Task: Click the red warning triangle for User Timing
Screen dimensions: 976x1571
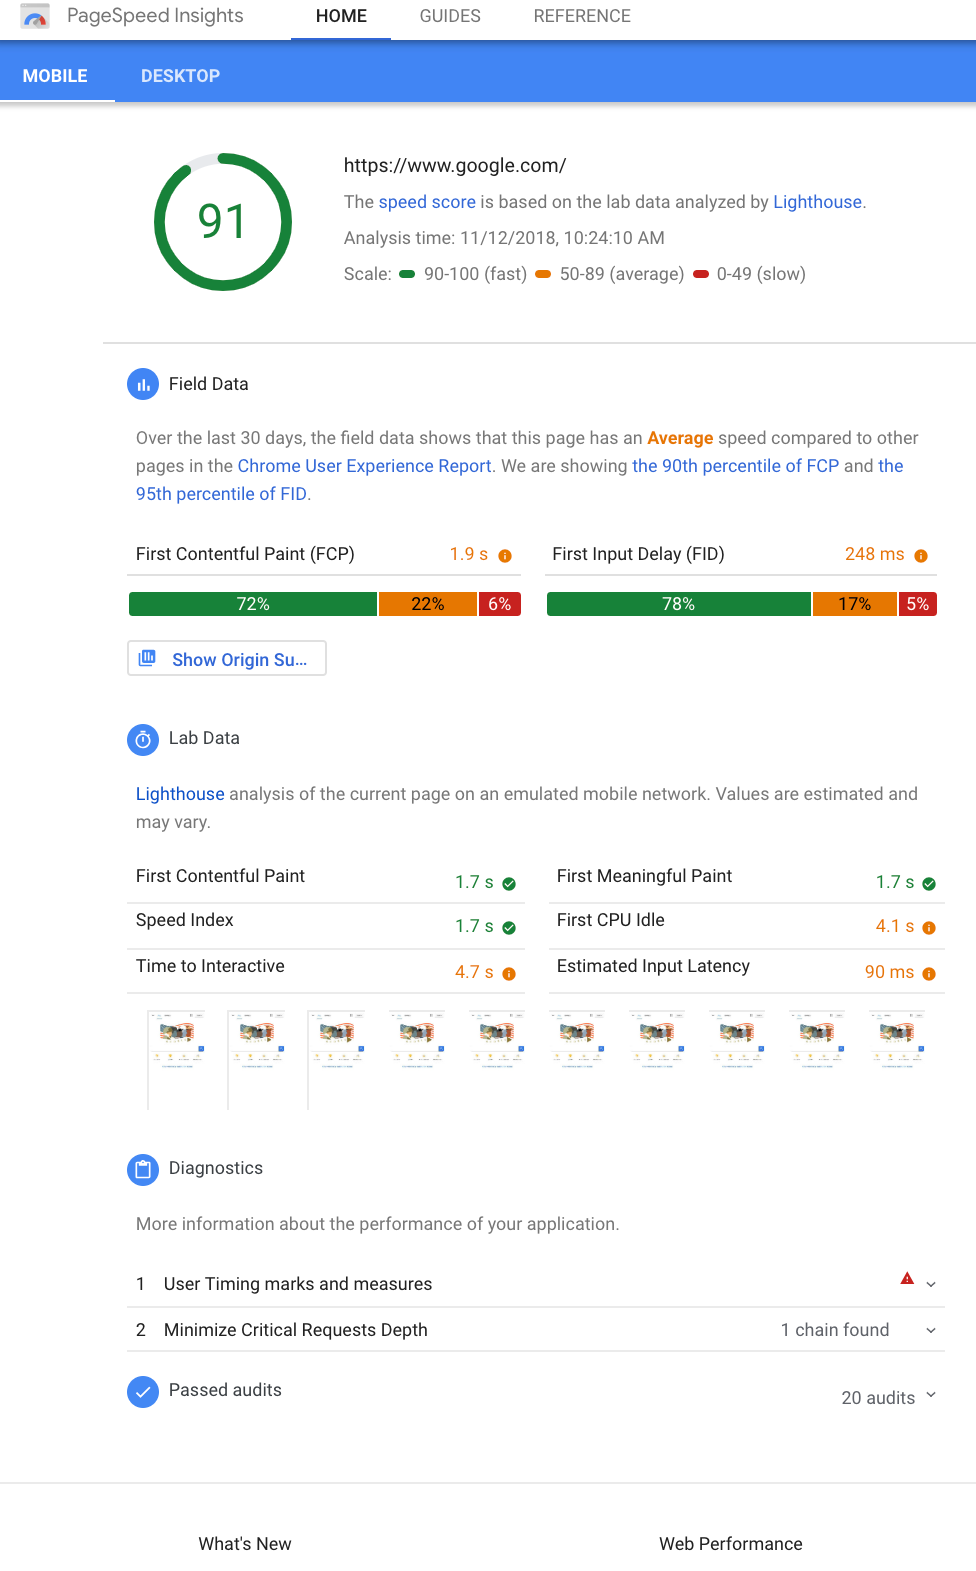Action: (907, 1278)
